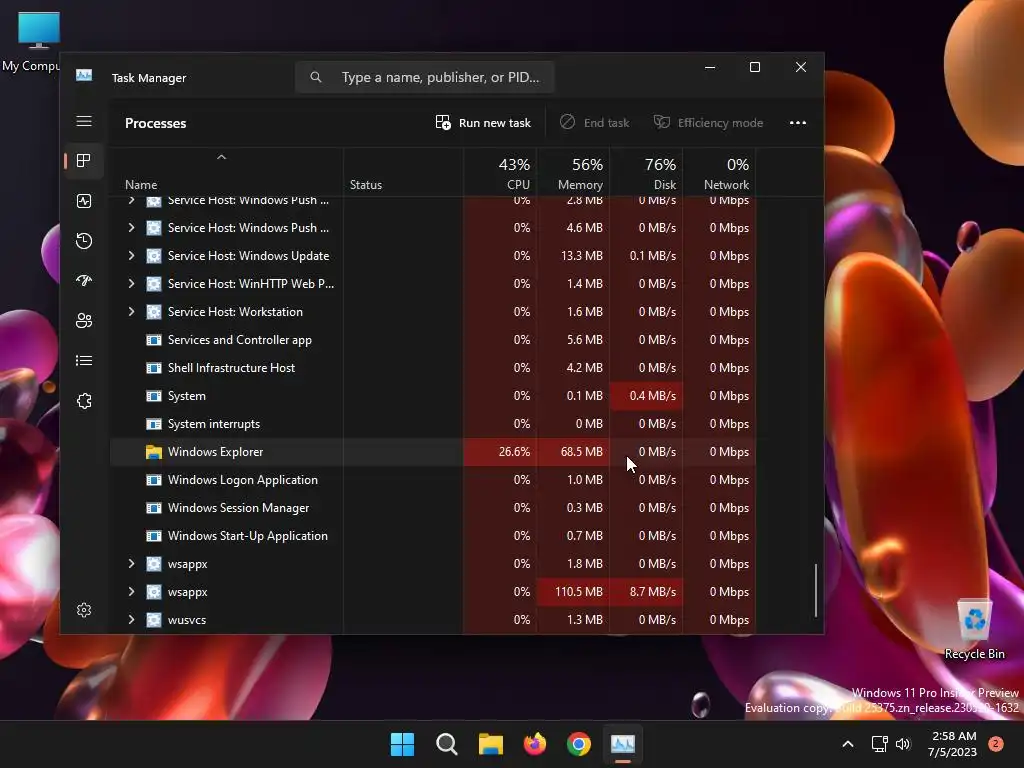Open taskbar Search icon

[447, 744]
